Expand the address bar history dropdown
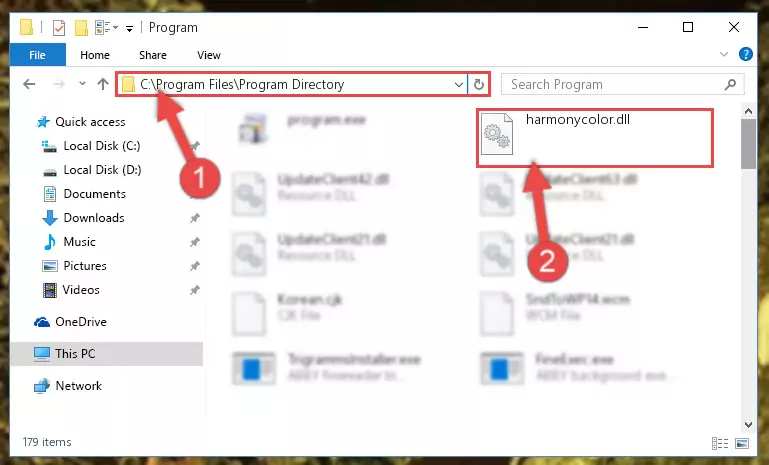Image resolution: width=769 pixels, height=465 pixels. pyautogui.click(x=459, y=84)
